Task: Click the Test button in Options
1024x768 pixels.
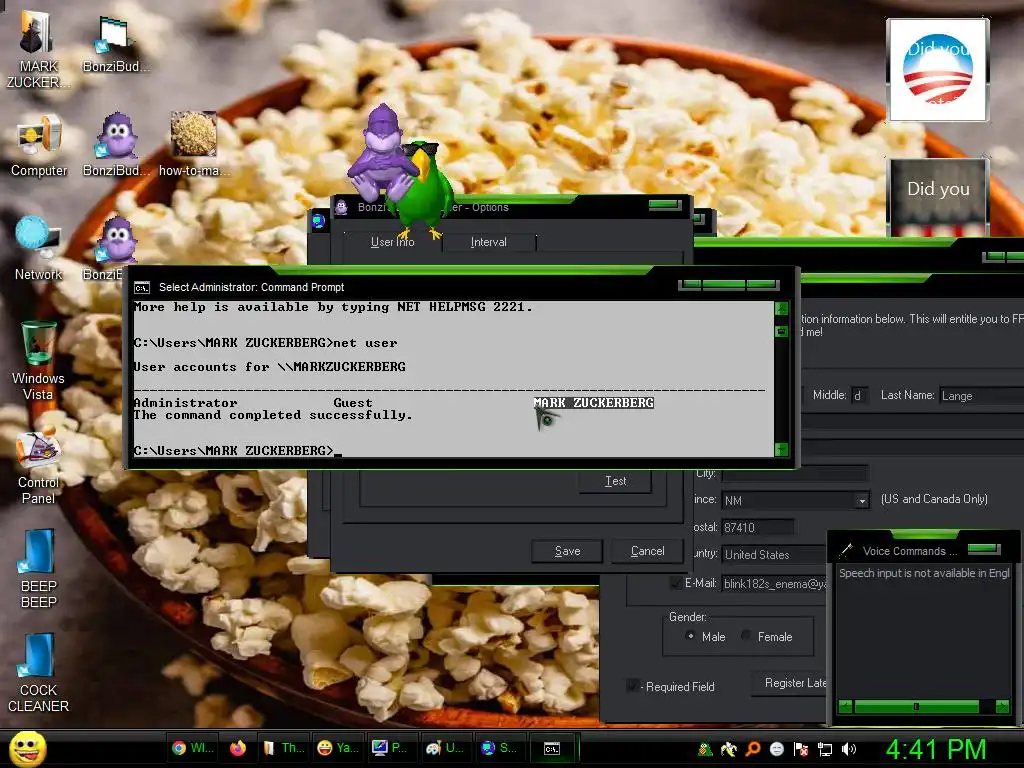Action: 615,481
